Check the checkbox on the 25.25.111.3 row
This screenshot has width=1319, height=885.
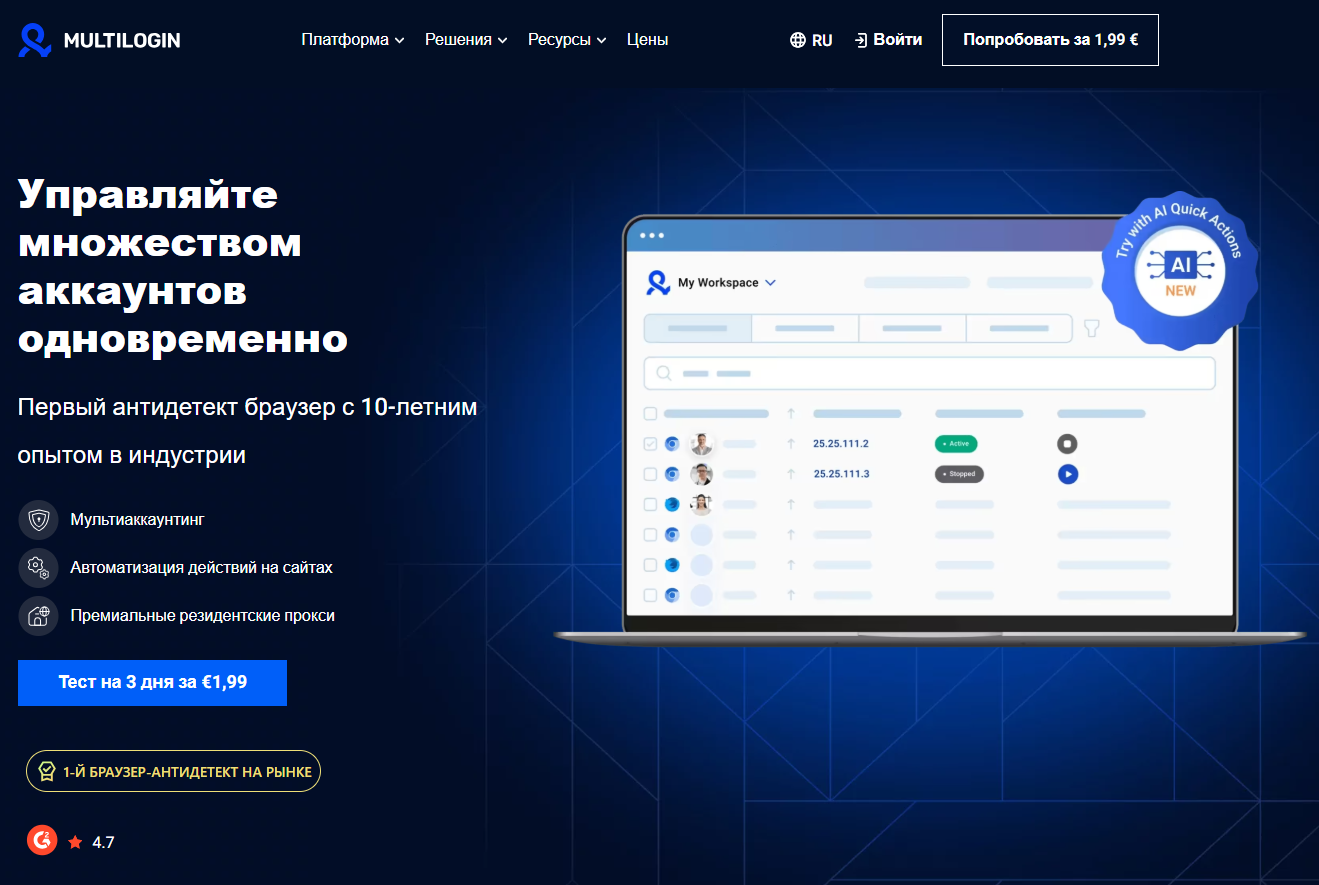650,474
